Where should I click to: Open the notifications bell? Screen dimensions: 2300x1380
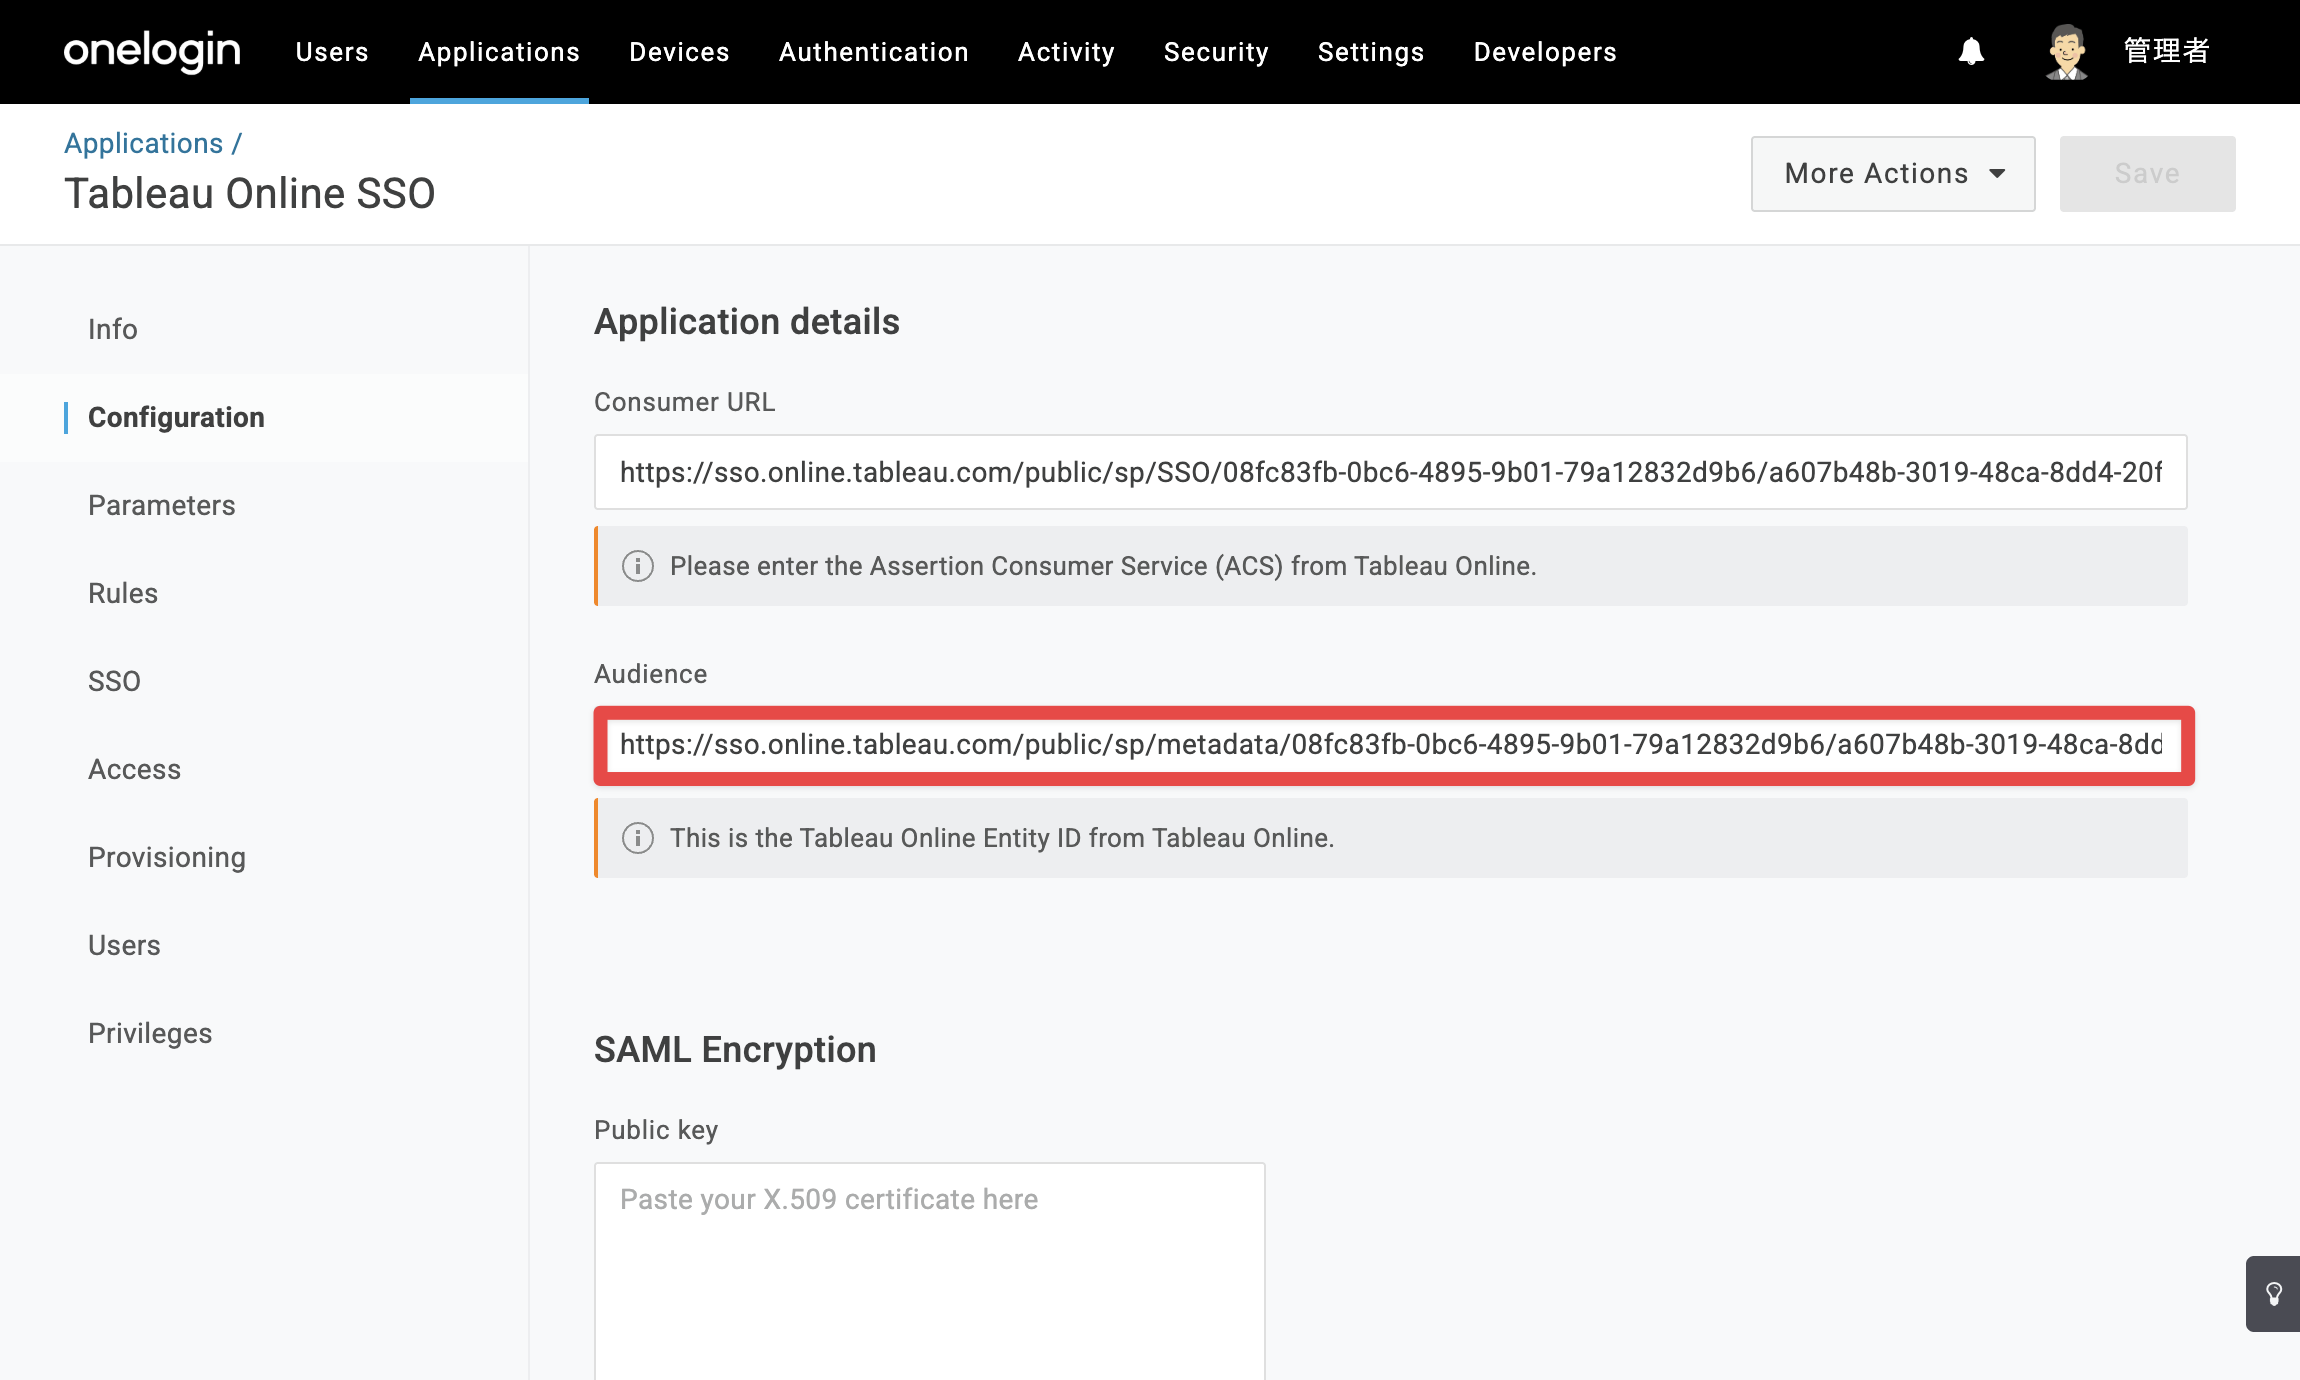[1971, 51]
